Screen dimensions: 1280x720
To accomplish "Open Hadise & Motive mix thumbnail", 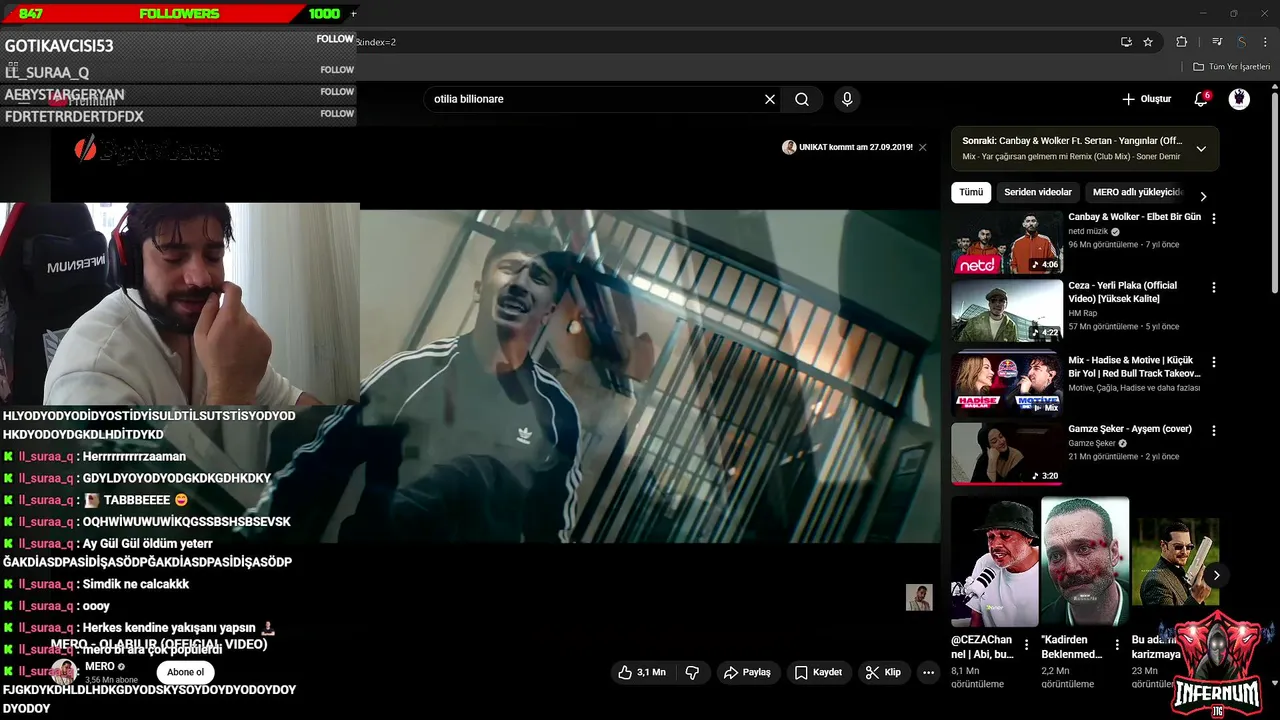I will (x=1007, y=384).
